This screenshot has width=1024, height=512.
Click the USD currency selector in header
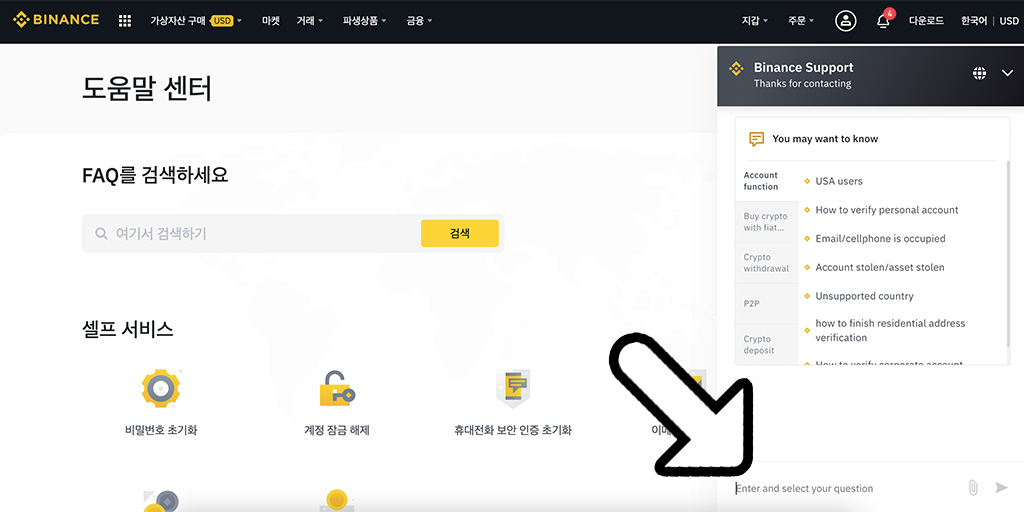click(1008, 21)
